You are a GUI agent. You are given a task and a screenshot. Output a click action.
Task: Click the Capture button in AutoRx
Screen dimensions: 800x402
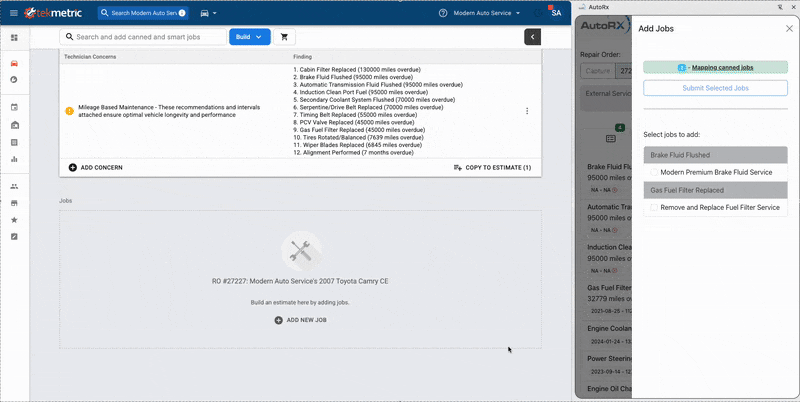pyautogui.click(x=597, y=71)
